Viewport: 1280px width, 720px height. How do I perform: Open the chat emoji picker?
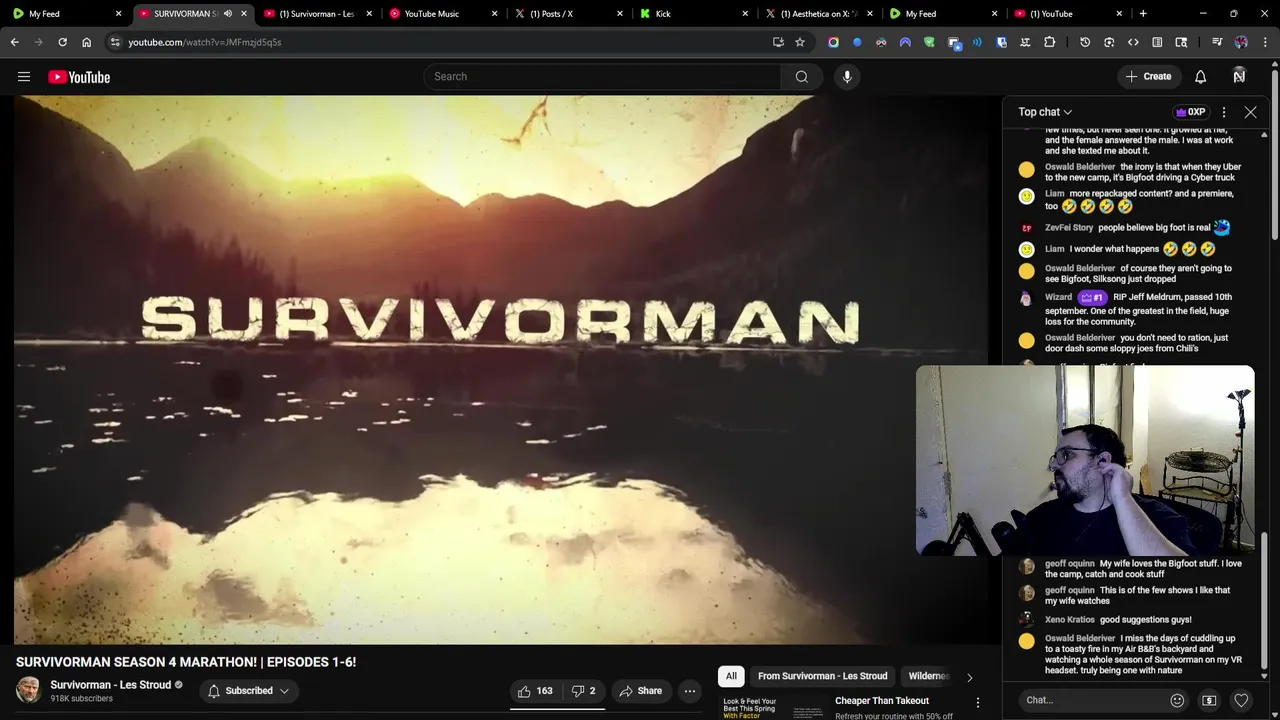click(1177, 700)
